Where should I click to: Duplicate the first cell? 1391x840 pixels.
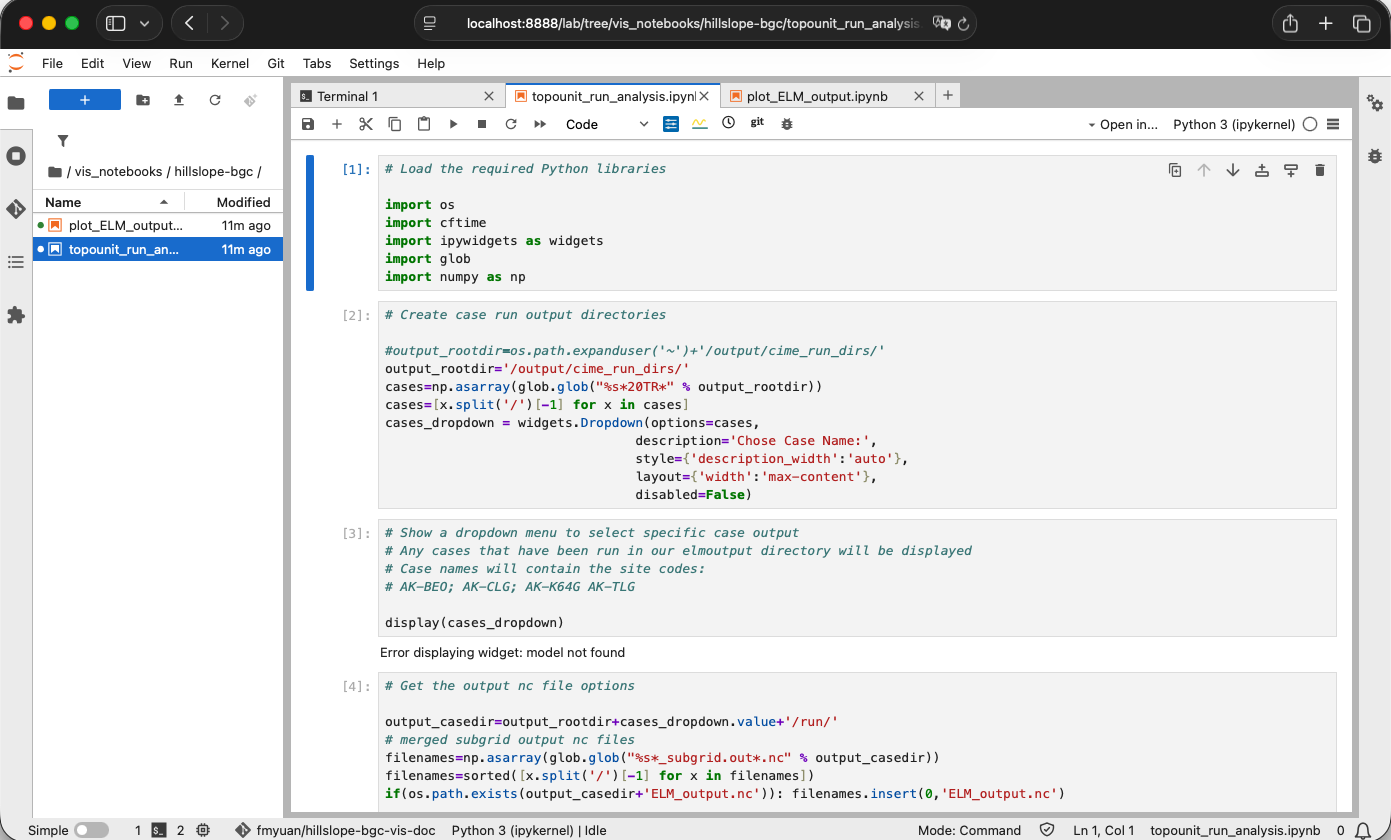[x=1175, y=170]
